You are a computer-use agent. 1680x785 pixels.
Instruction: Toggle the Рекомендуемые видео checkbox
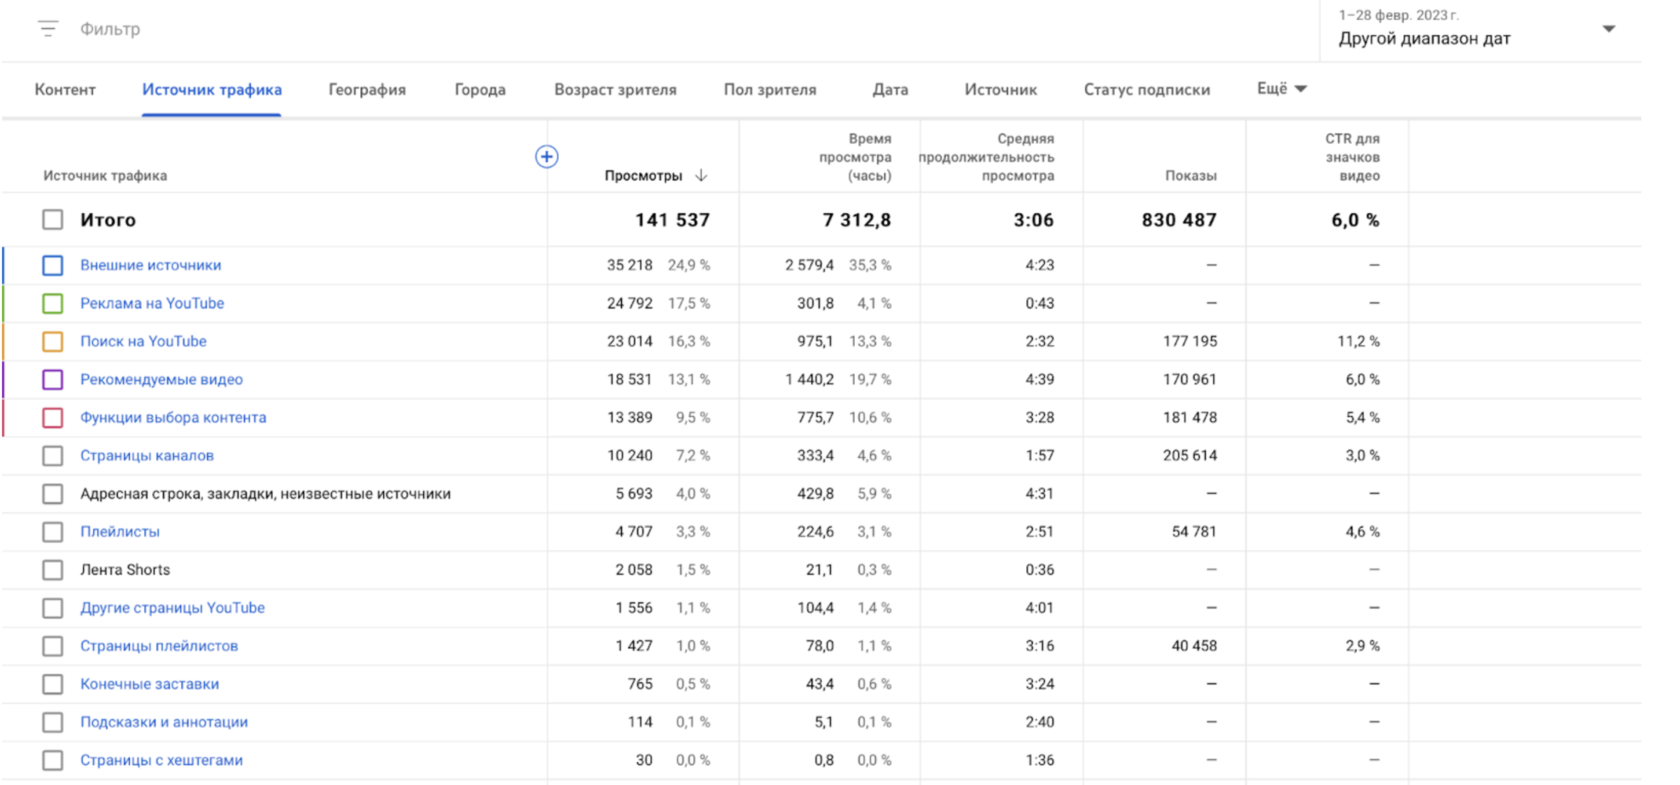tap(53, 379)
